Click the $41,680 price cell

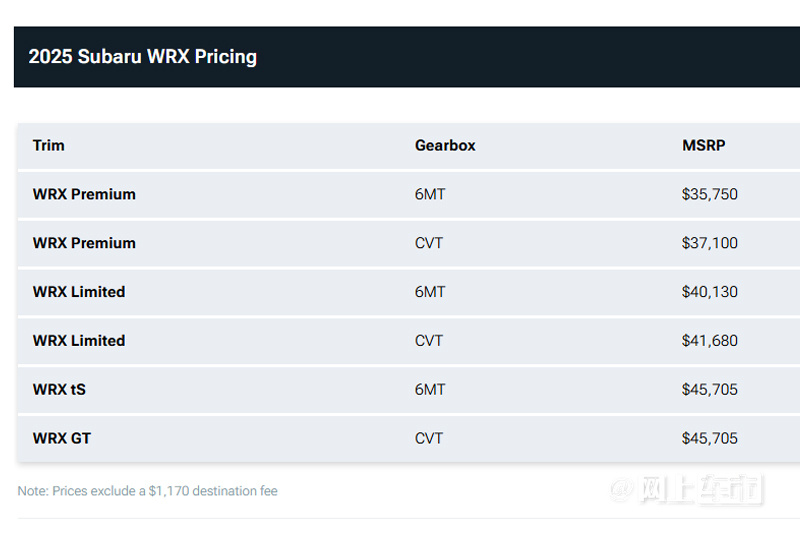click(710, 341)
